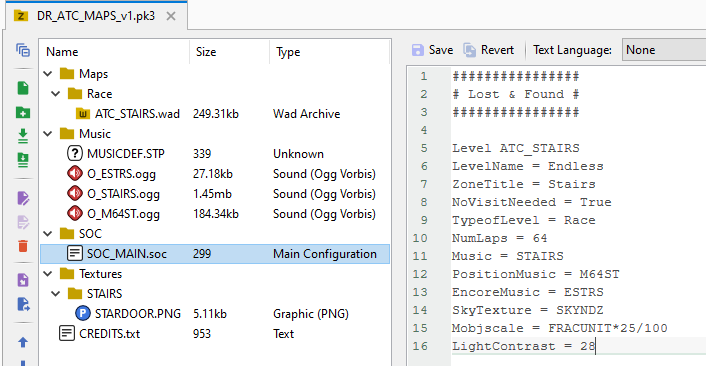The height and width of the screenshot is (366, 706).
Task: Click the Show All toggle icon in the archive toolbar
Action: click(x=23, y=50)
